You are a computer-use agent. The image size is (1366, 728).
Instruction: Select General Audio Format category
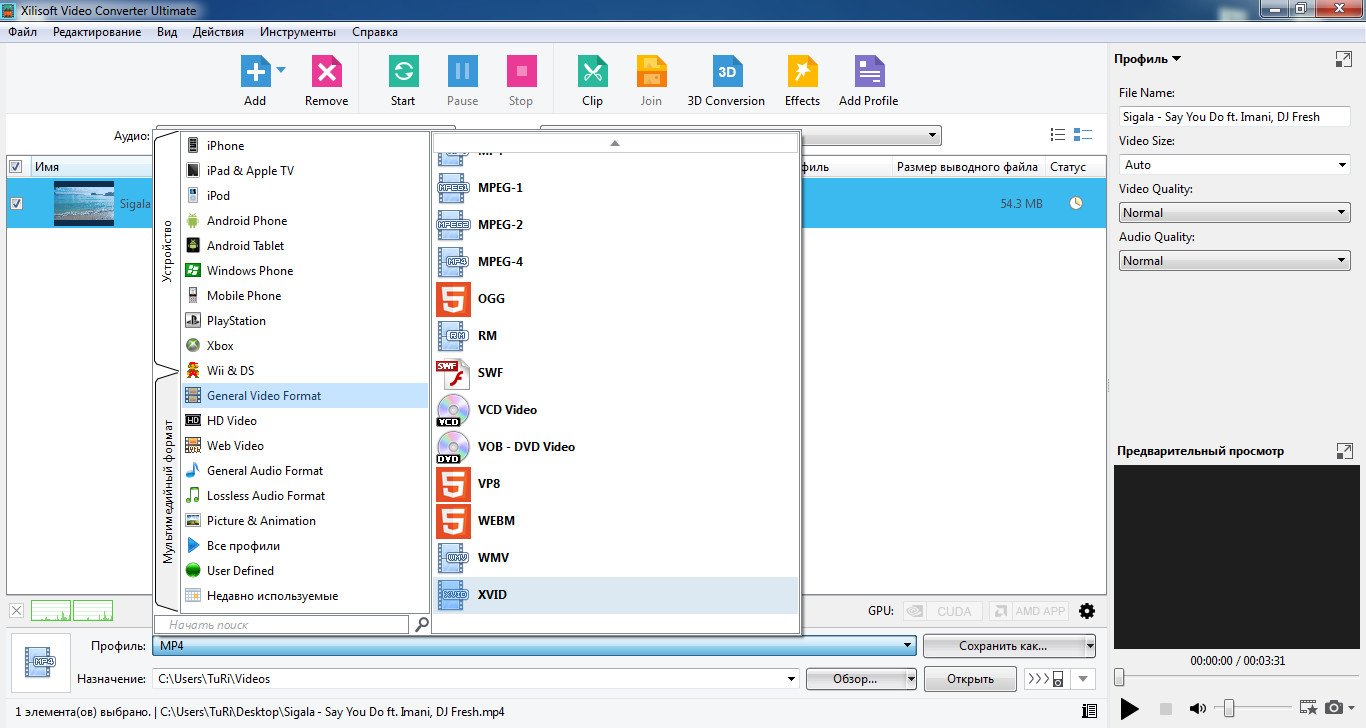[265, 471]
